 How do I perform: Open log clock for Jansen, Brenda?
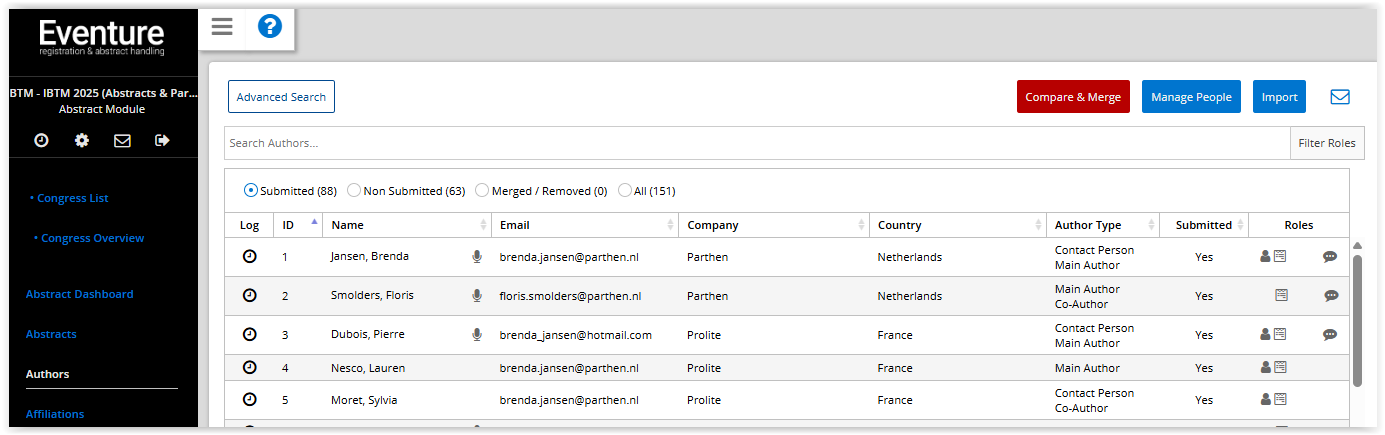click(250, 257)
